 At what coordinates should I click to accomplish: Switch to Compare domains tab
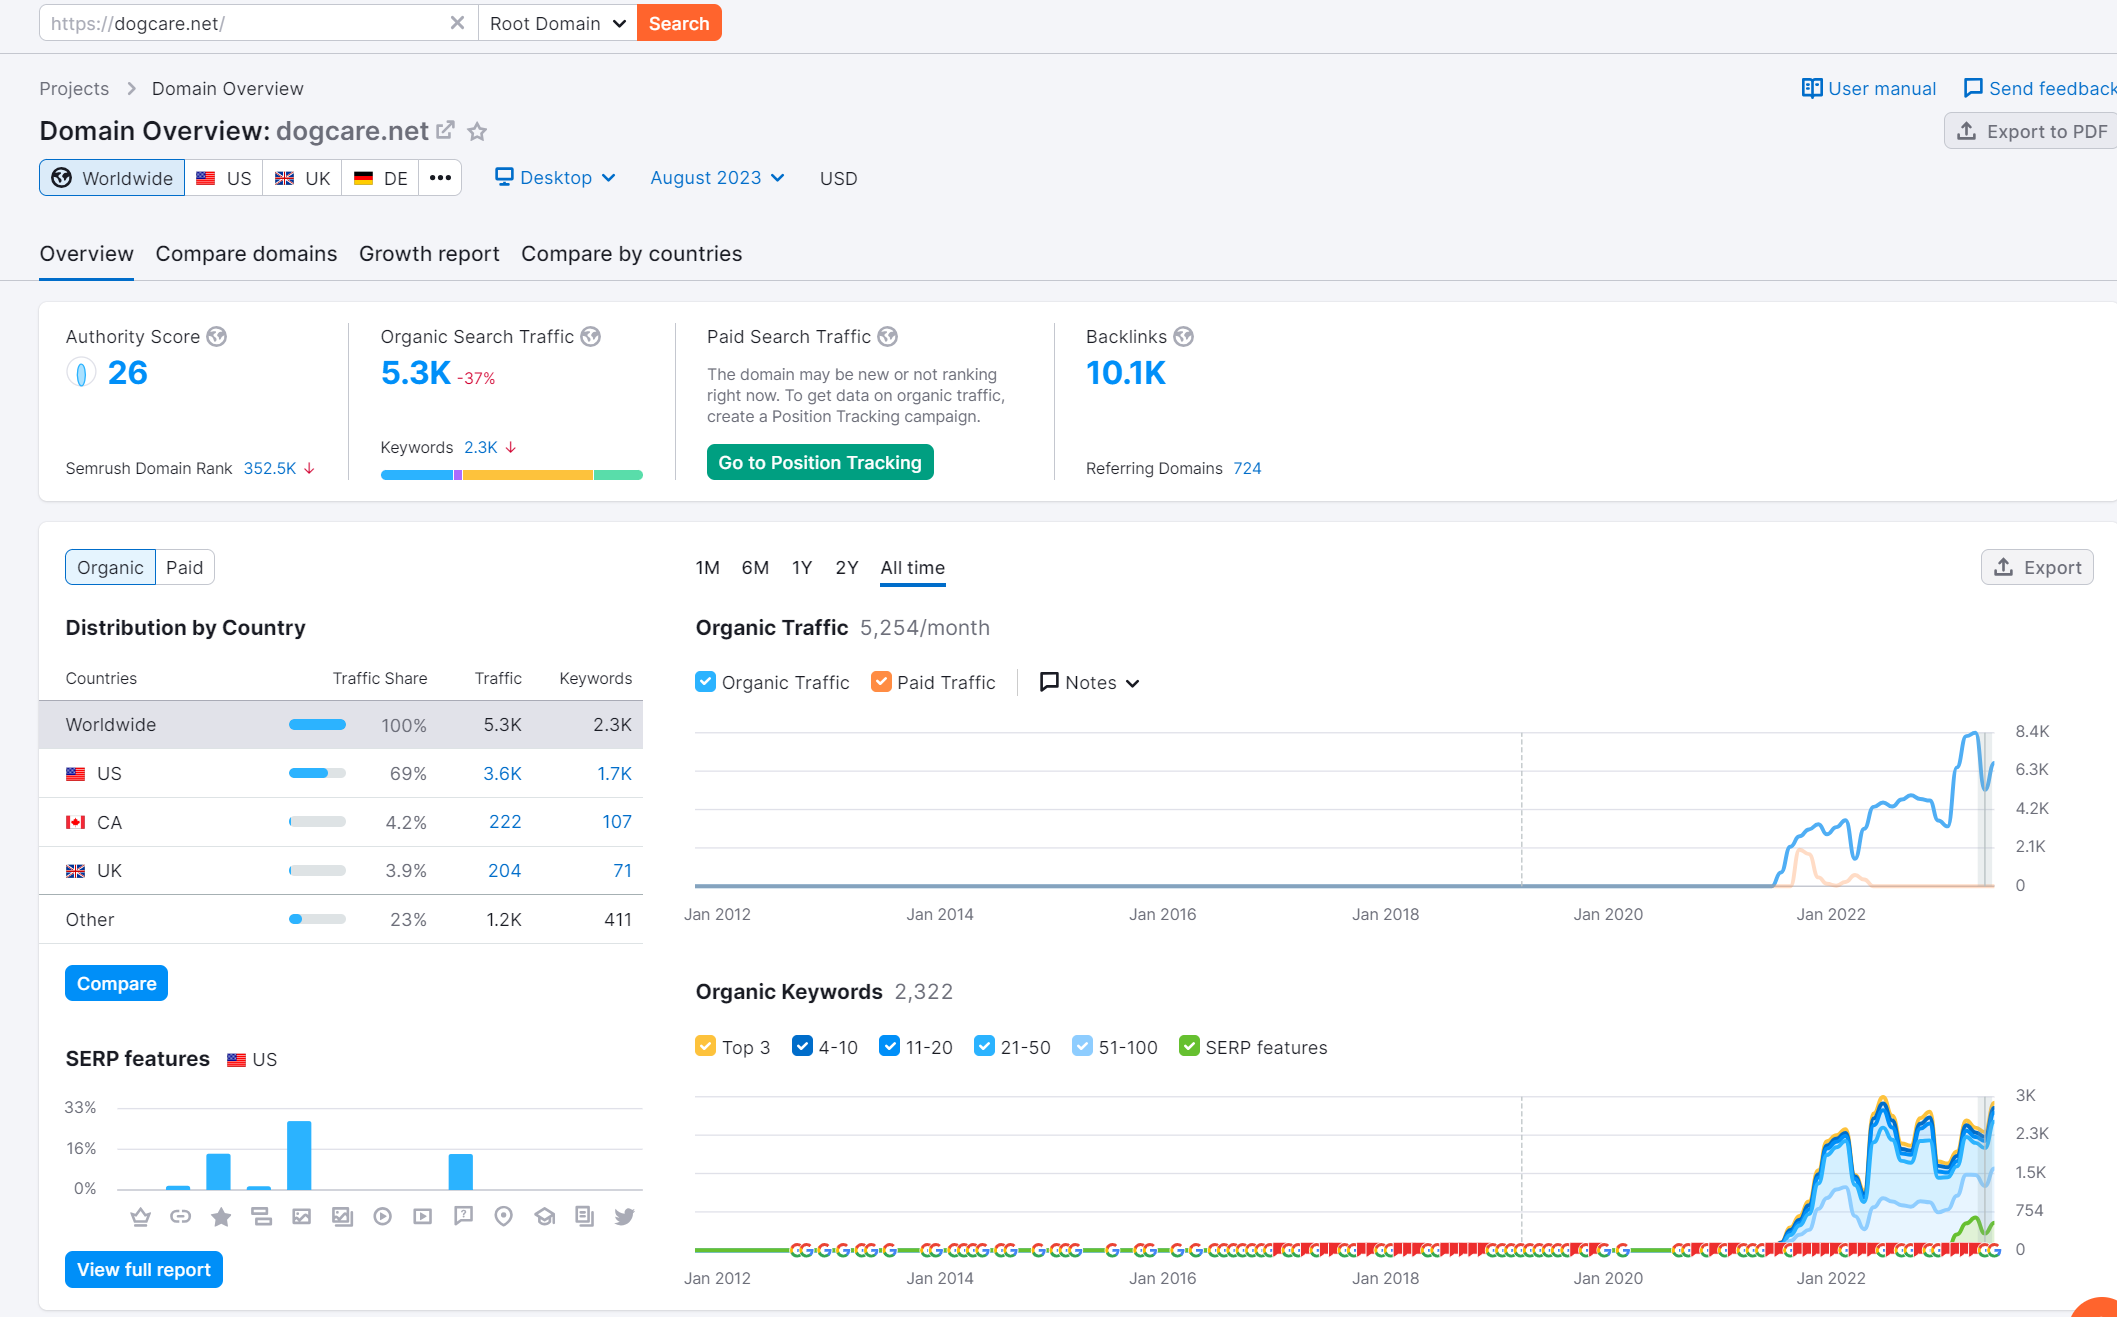[246, 254]
